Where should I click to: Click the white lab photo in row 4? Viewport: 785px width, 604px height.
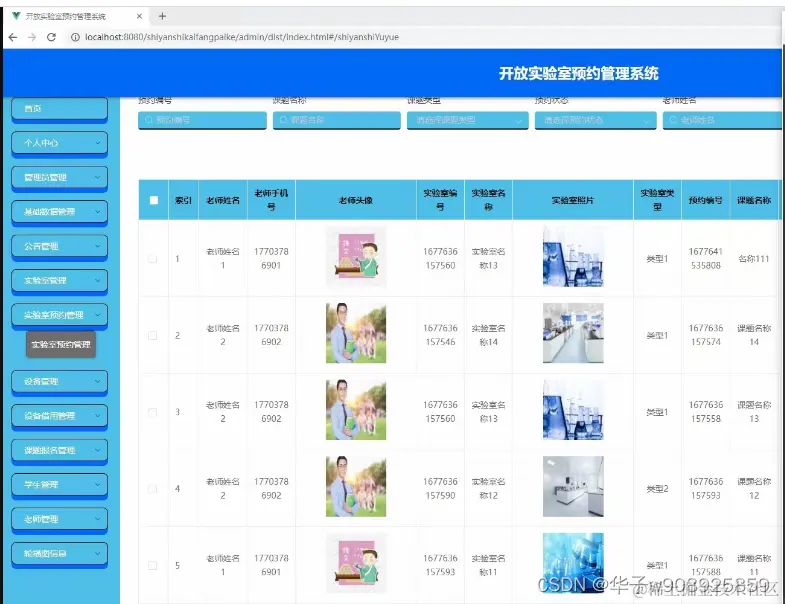pos(573,486)
